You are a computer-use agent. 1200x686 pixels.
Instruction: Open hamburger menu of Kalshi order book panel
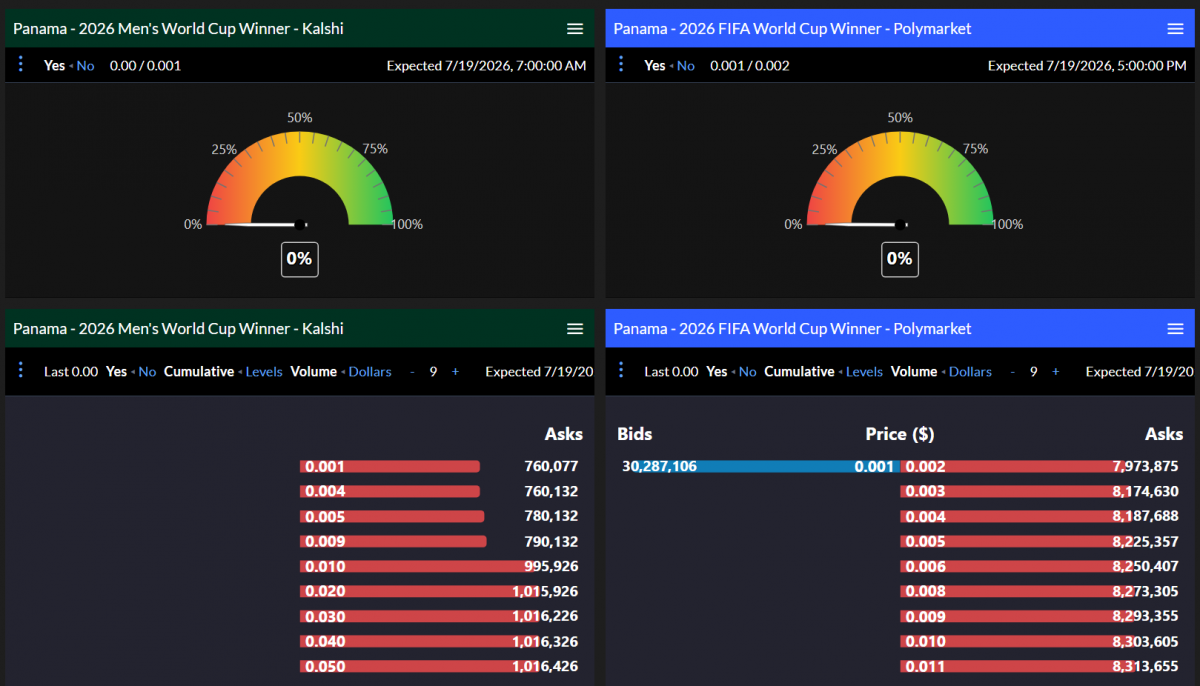(x=575, y=329)
